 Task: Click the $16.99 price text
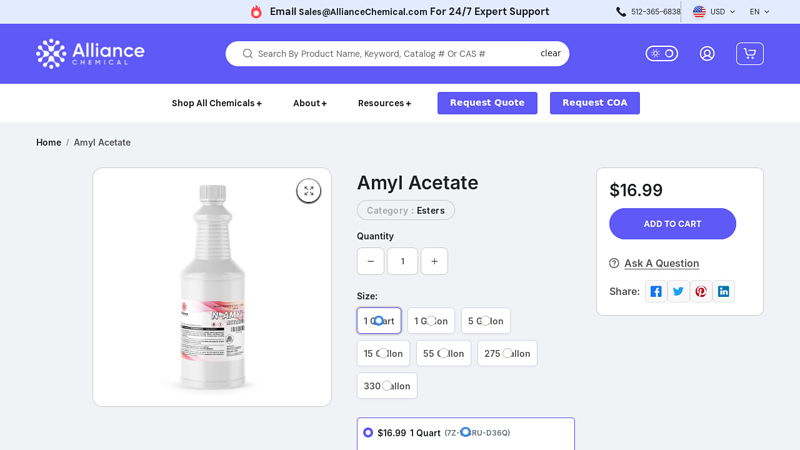tap(636, 190)
